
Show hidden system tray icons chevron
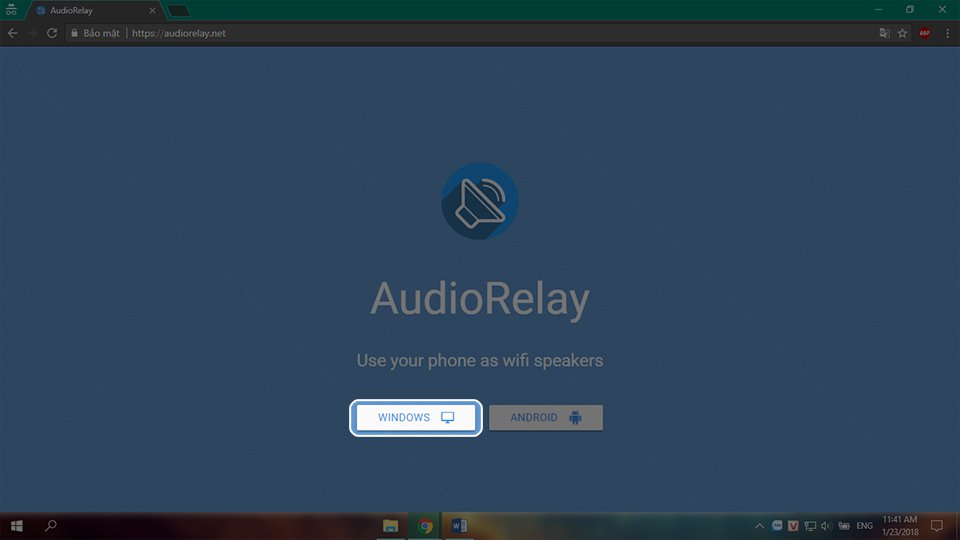pyautogui.click(x=759, y=526)
